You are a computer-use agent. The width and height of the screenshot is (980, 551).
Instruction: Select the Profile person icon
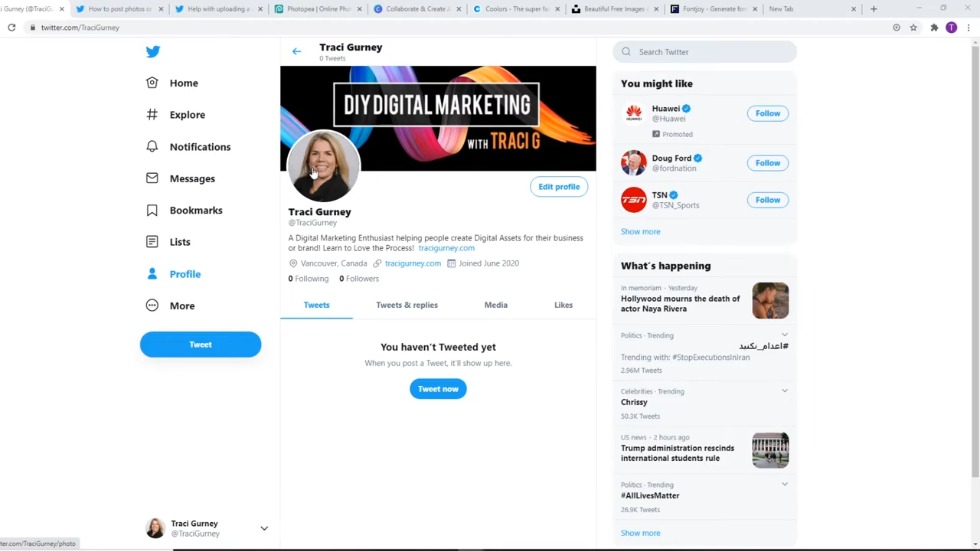pos(152,274)
